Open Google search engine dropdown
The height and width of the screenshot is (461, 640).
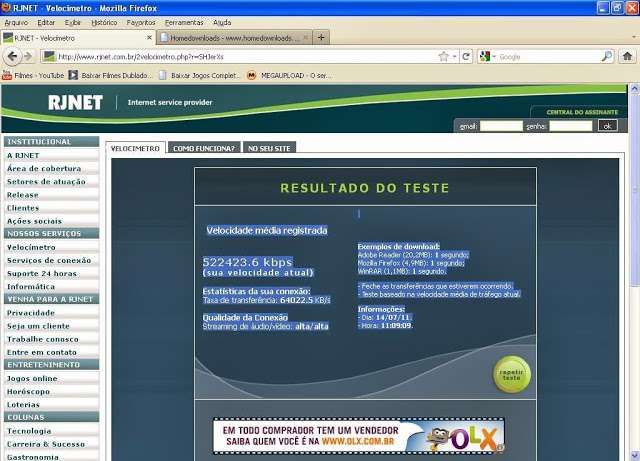click(487, 56)
